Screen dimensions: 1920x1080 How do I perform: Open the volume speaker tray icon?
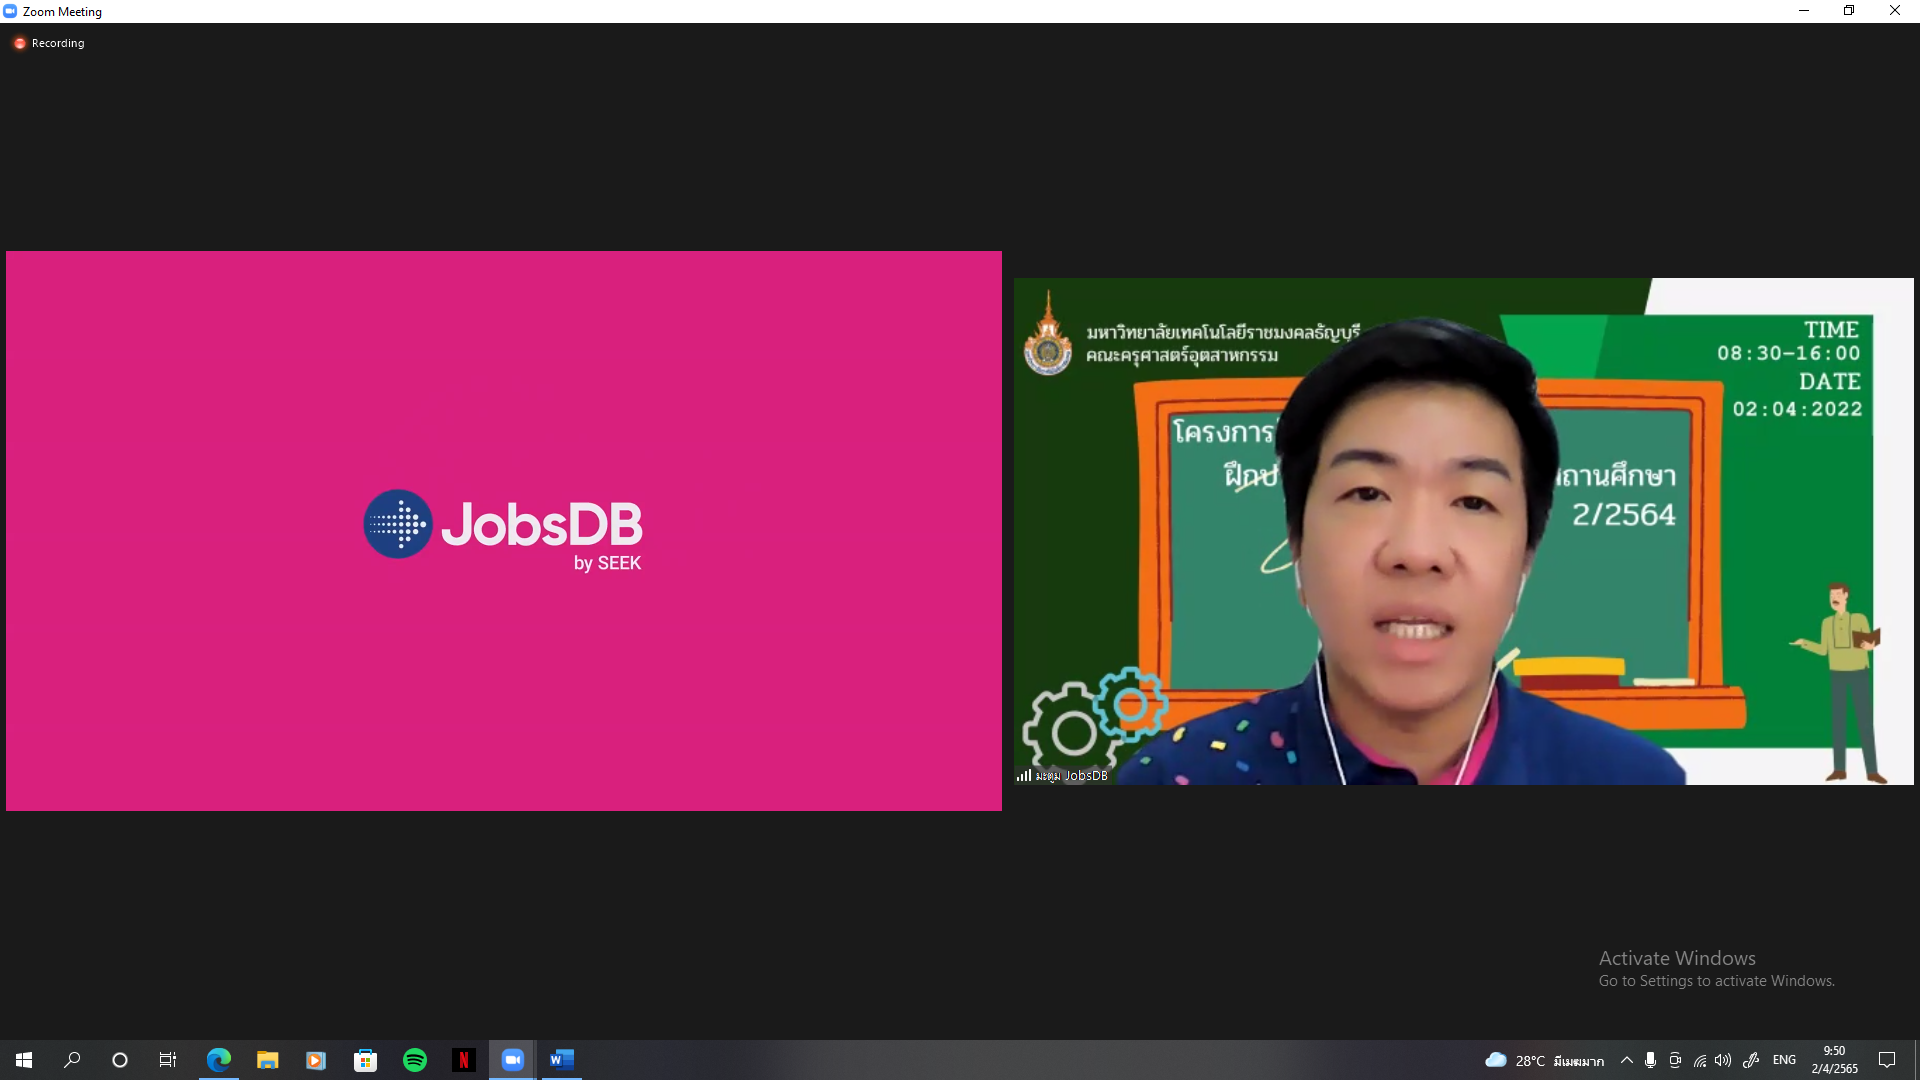tap(1722, 1060)
